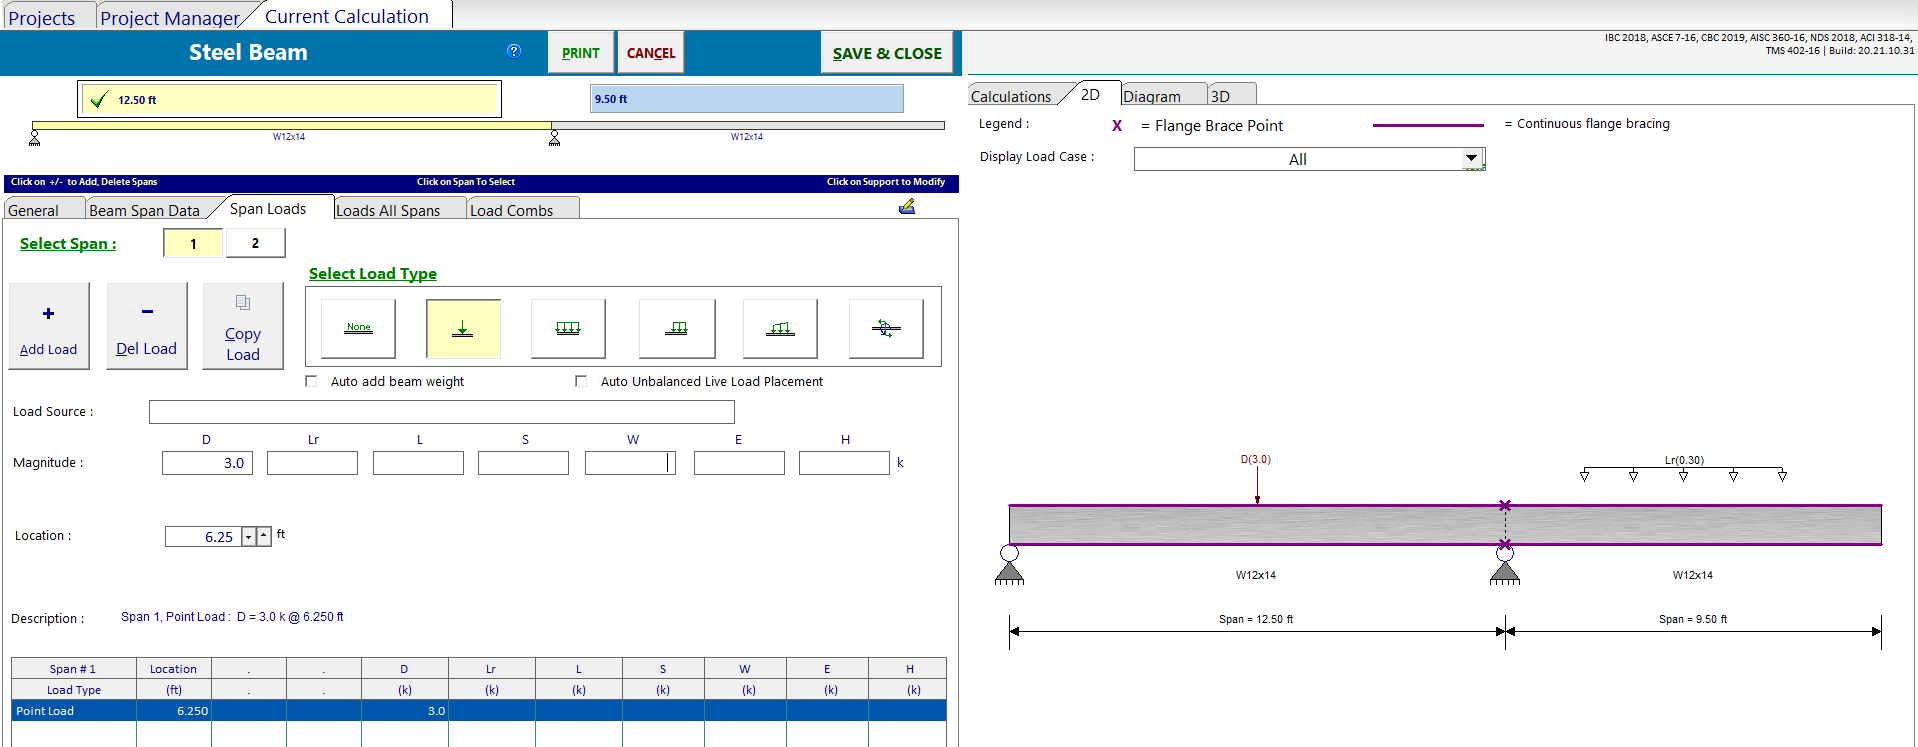This screenshot has height=747, width=1918.
Task: Click the Copy Load button
Action: pos(243,326)
